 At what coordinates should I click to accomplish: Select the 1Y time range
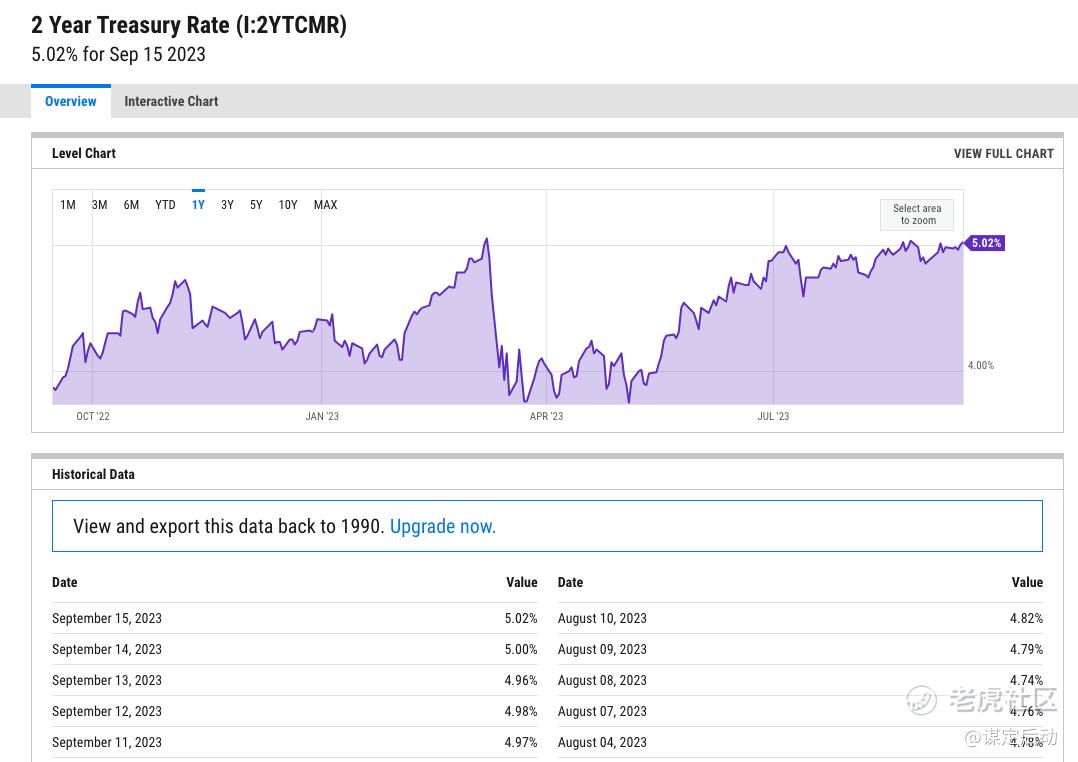(198, 205)
